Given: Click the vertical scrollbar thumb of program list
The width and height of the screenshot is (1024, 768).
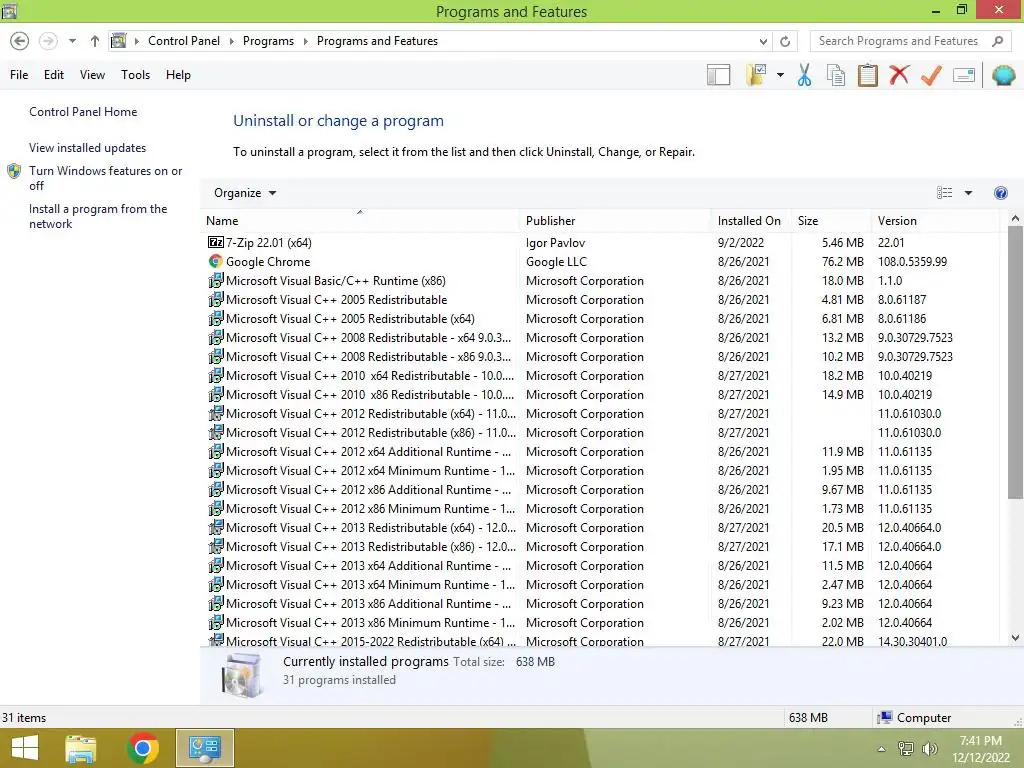Looking at the screenshot, I should coord(1015,363).
